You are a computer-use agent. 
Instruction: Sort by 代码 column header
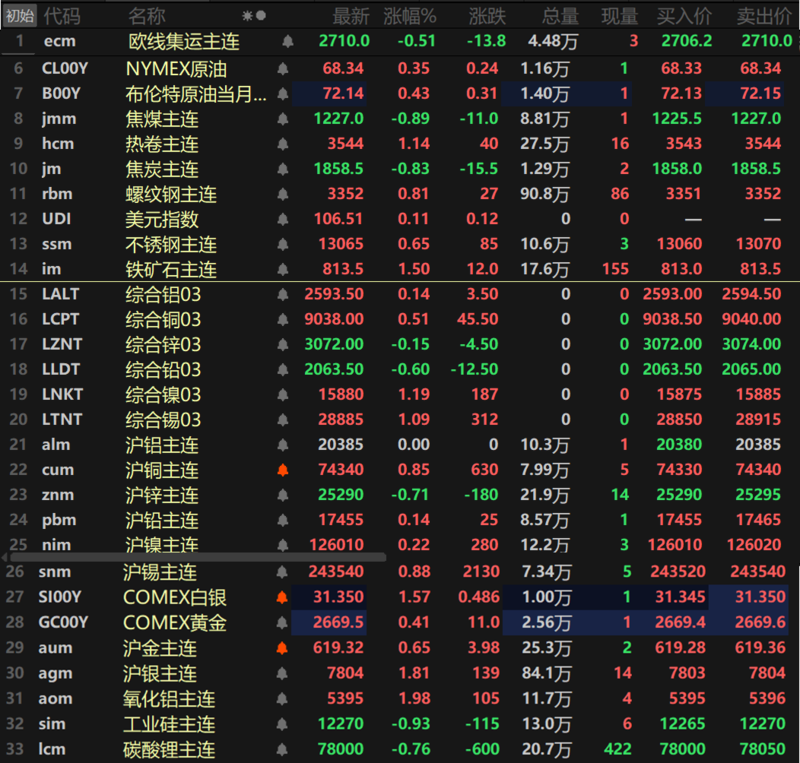point(62,16)
